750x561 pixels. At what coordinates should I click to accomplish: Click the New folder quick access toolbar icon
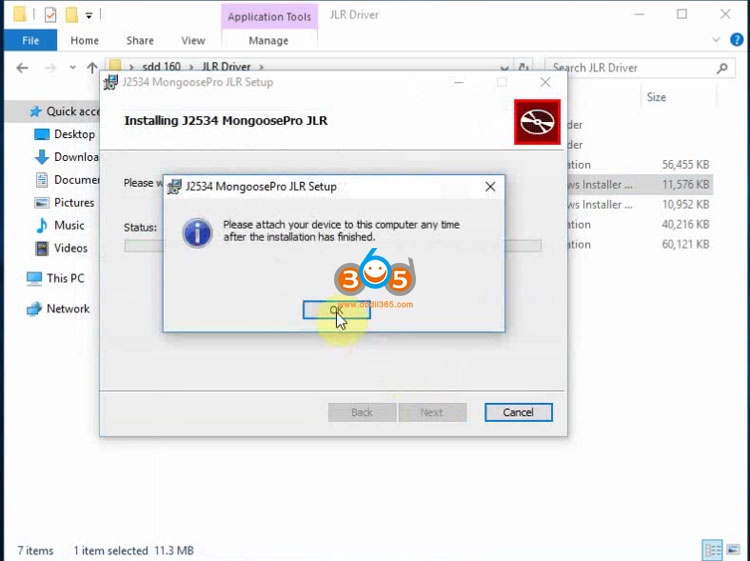(72, 15)
